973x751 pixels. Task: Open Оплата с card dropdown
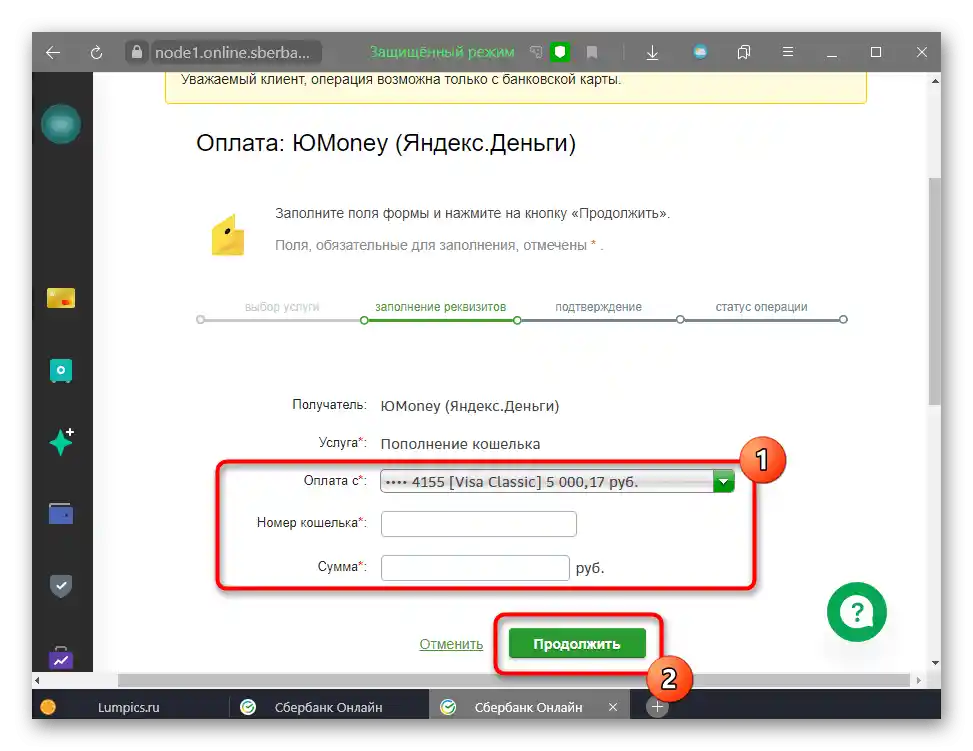pyautogui.click(x=557, y=482)
